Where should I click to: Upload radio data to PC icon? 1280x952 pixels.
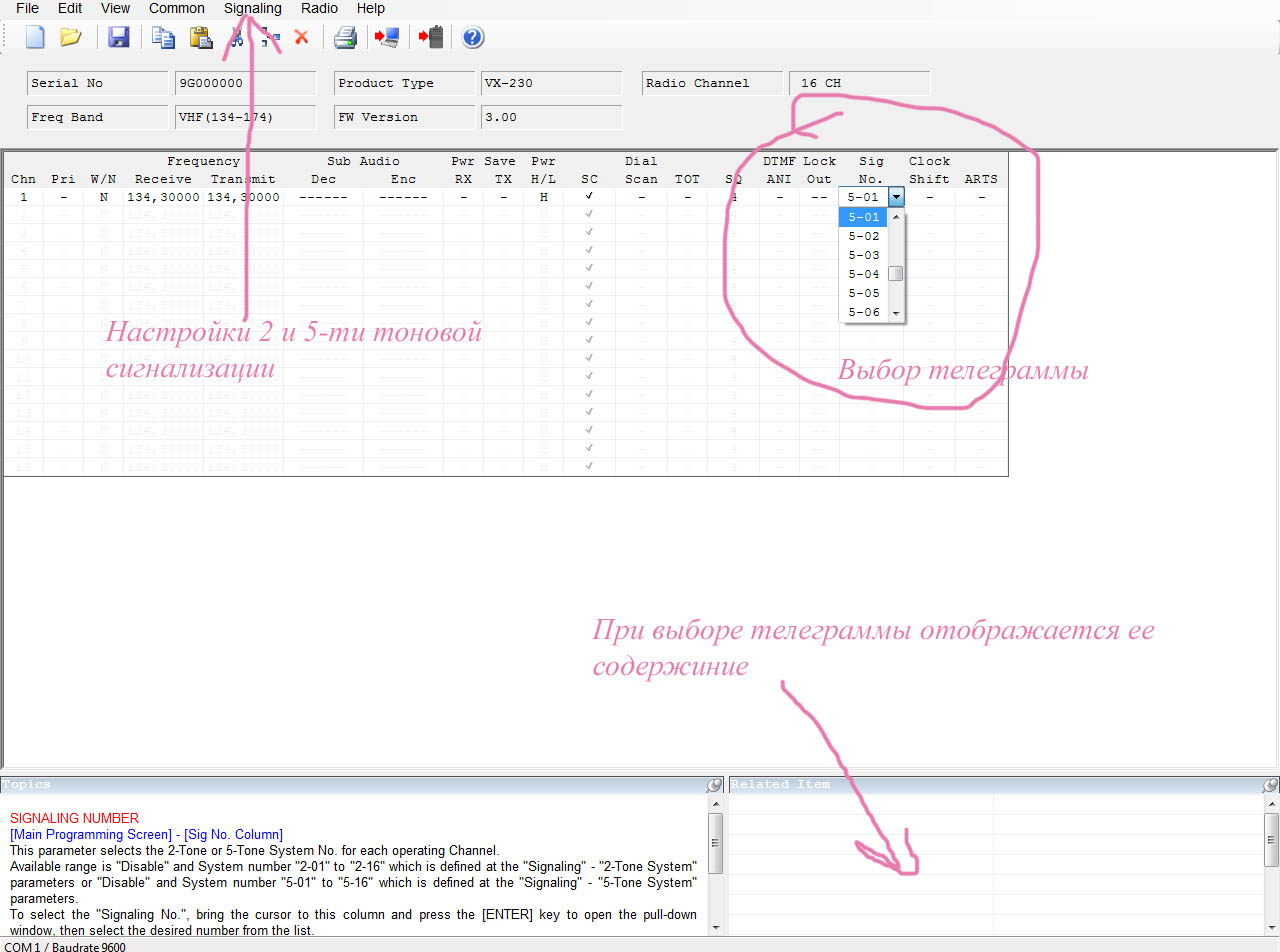tap(387, 38)
